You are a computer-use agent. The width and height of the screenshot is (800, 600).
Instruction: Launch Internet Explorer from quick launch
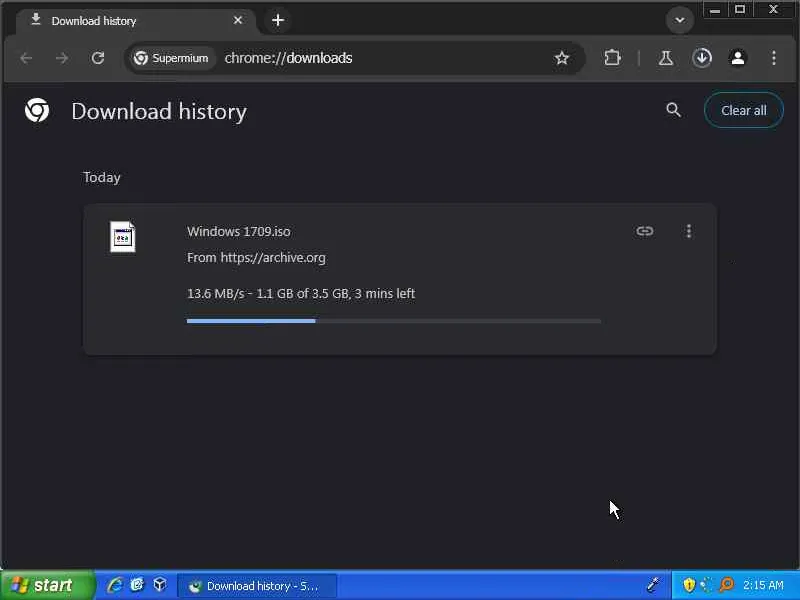click(115, 585)
